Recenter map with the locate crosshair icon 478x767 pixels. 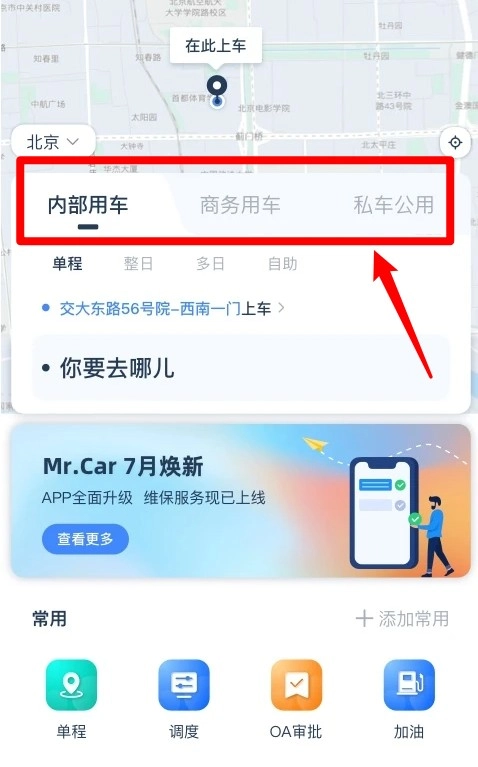pos(455,142)
